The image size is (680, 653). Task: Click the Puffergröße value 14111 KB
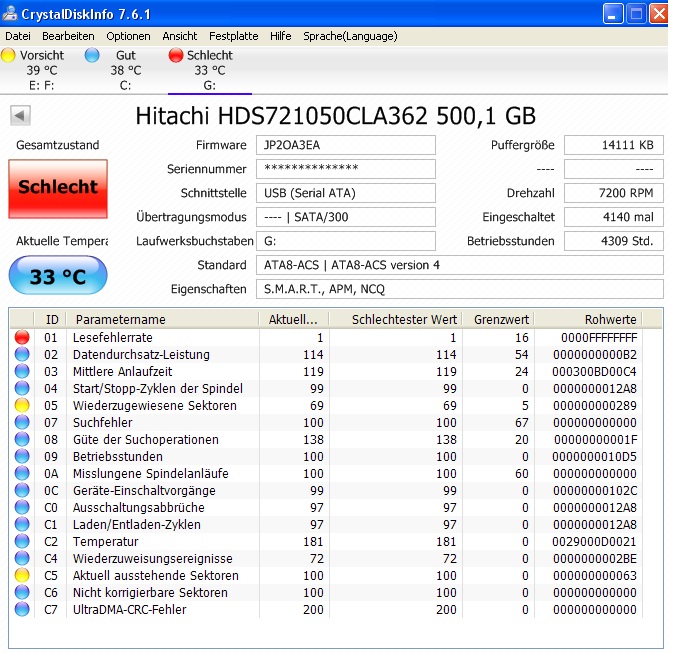click(x=614, y=145)
